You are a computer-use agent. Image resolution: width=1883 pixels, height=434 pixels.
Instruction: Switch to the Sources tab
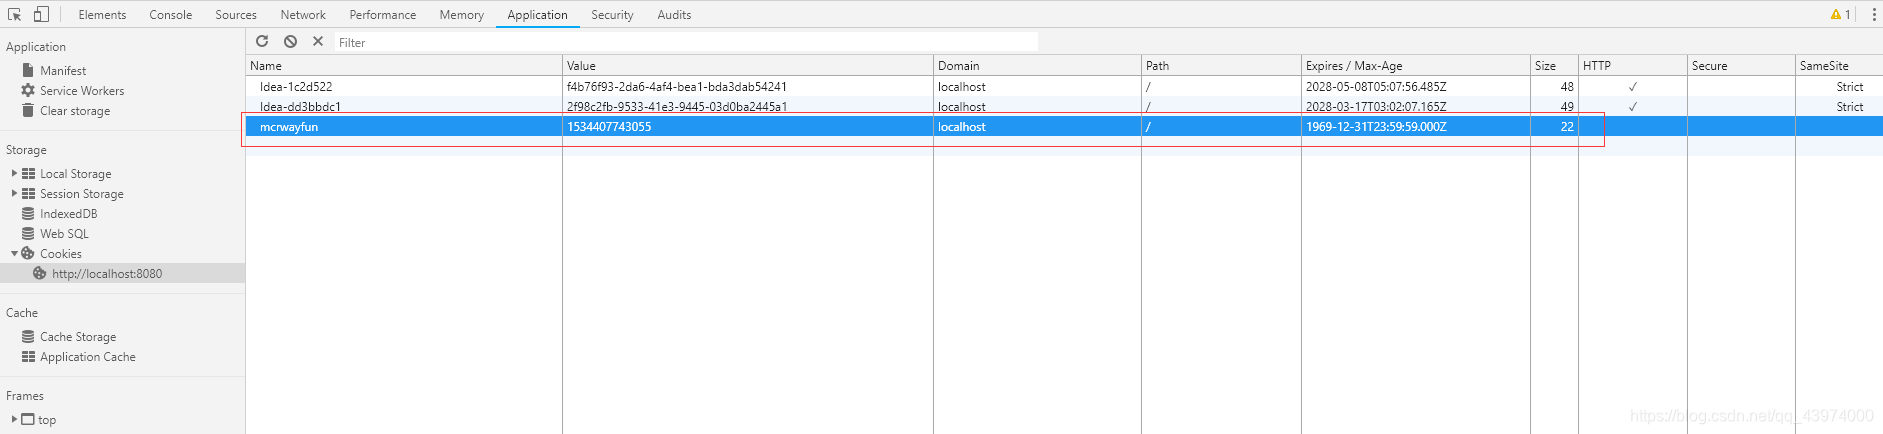point(236,14)
